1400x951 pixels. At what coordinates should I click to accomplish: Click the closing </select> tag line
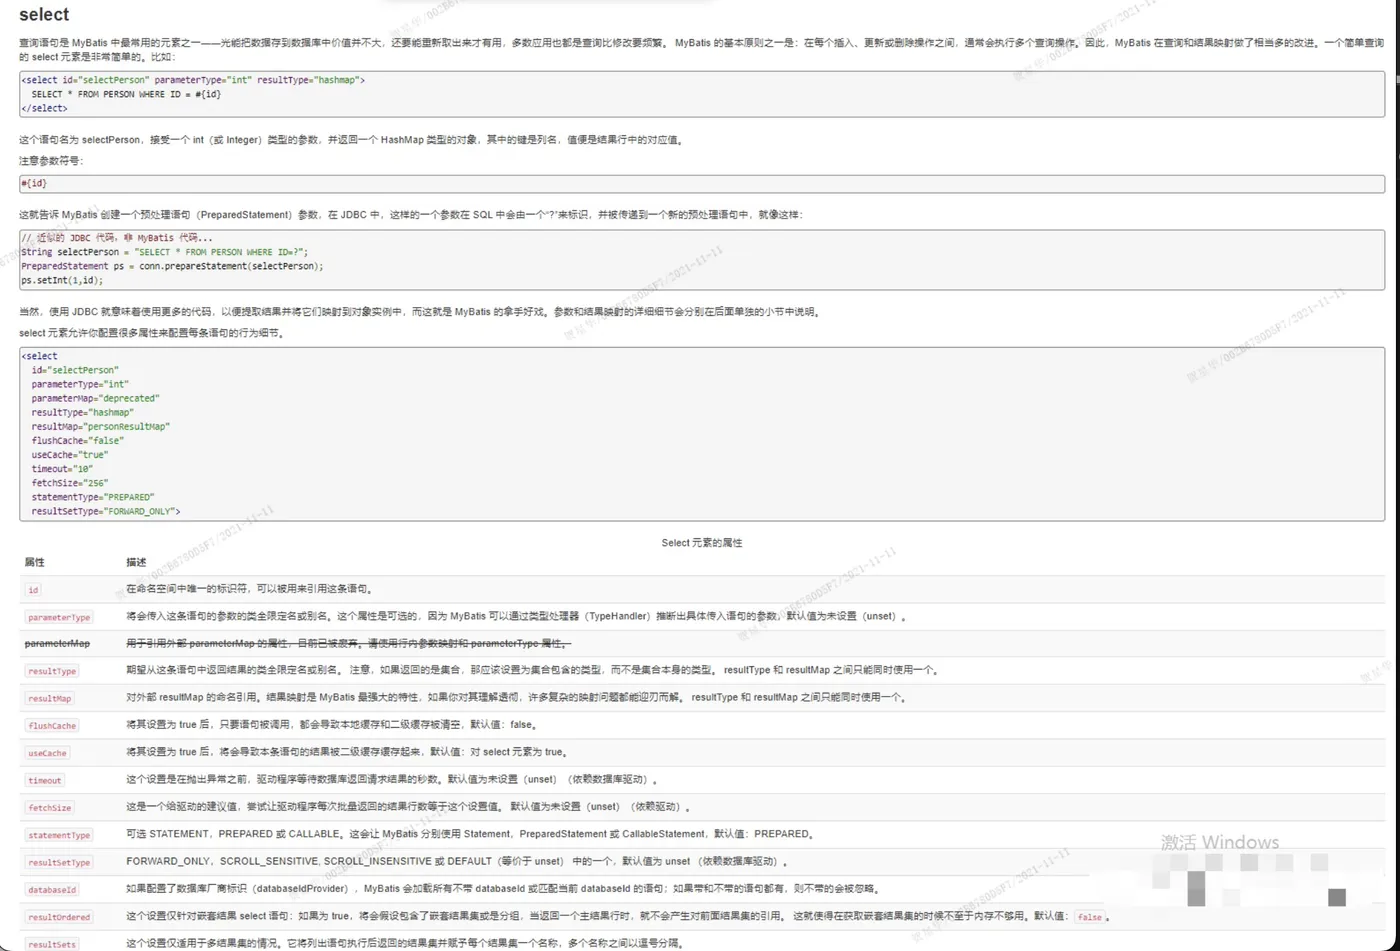point(44,108)
